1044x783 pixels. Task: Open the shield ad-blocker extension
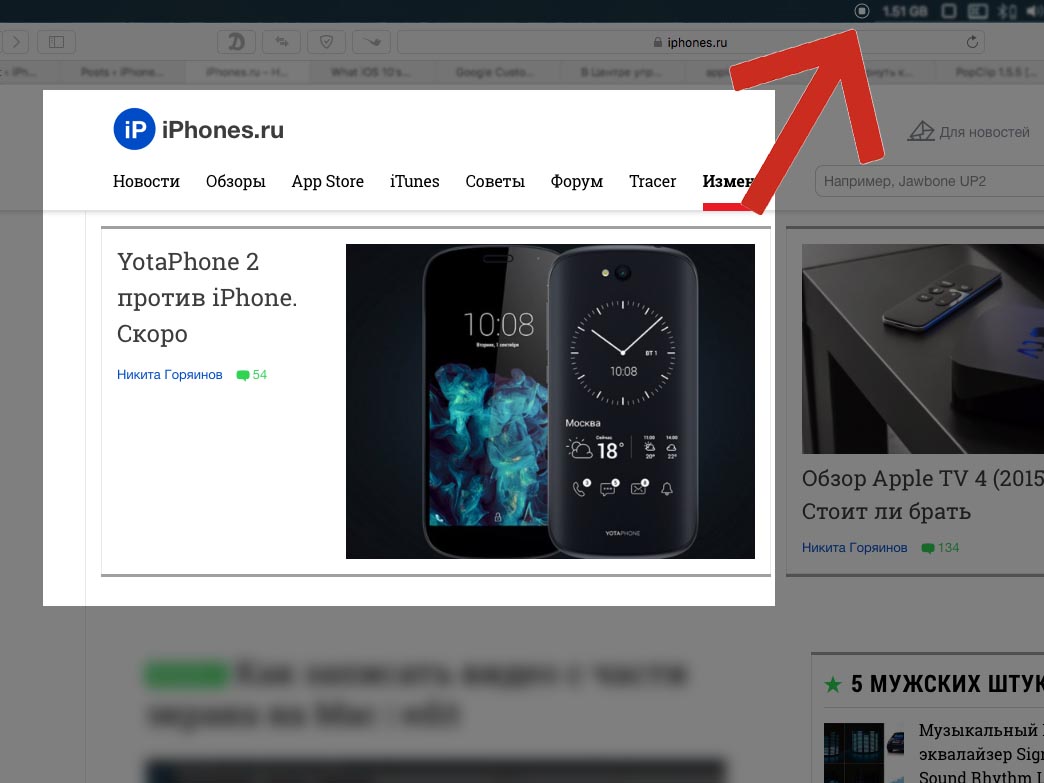coord(326,42)
